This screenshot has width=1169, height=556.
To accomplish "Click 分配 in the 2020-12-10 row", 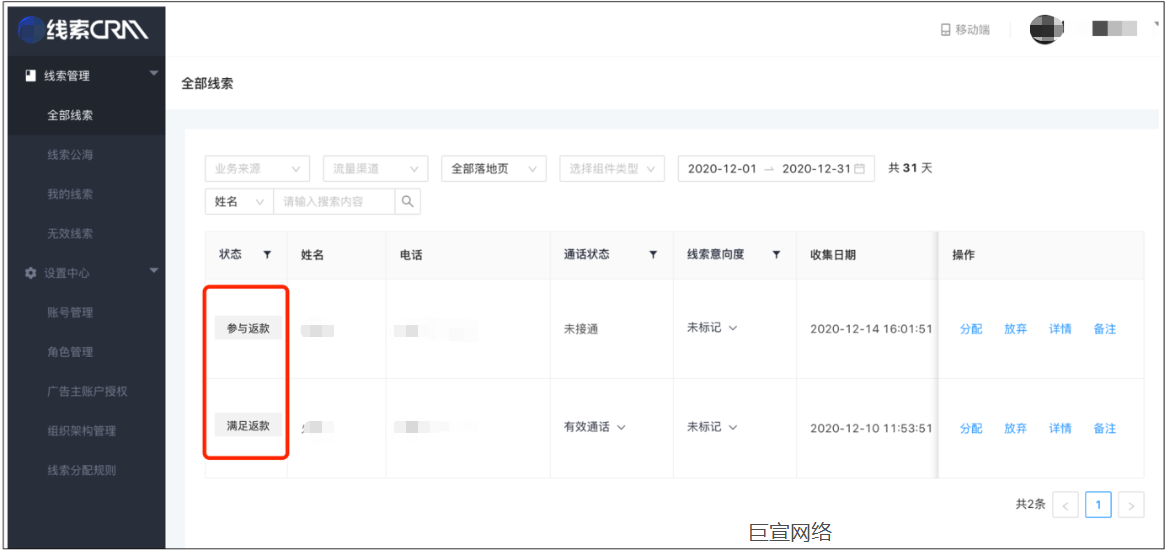I will click(x=971, y=429).
